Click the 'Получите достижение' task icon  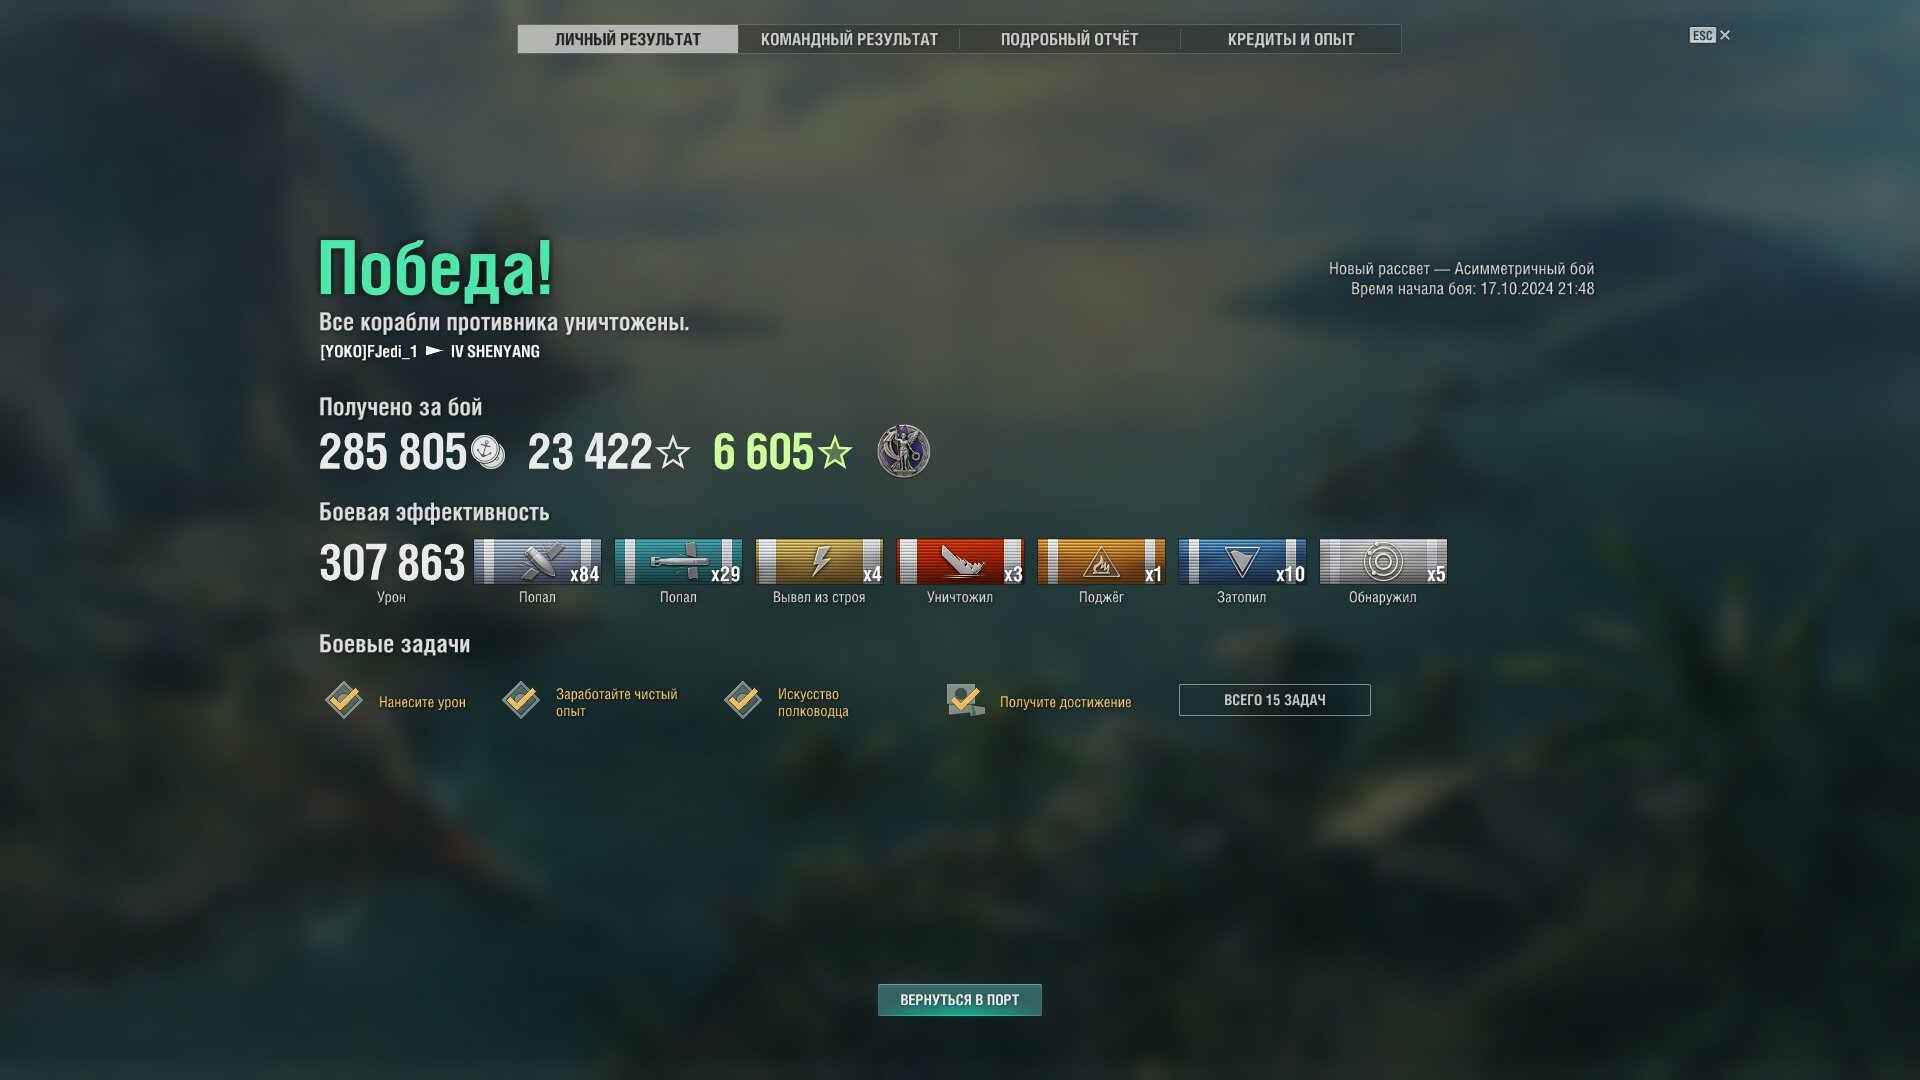click(965, 700)
